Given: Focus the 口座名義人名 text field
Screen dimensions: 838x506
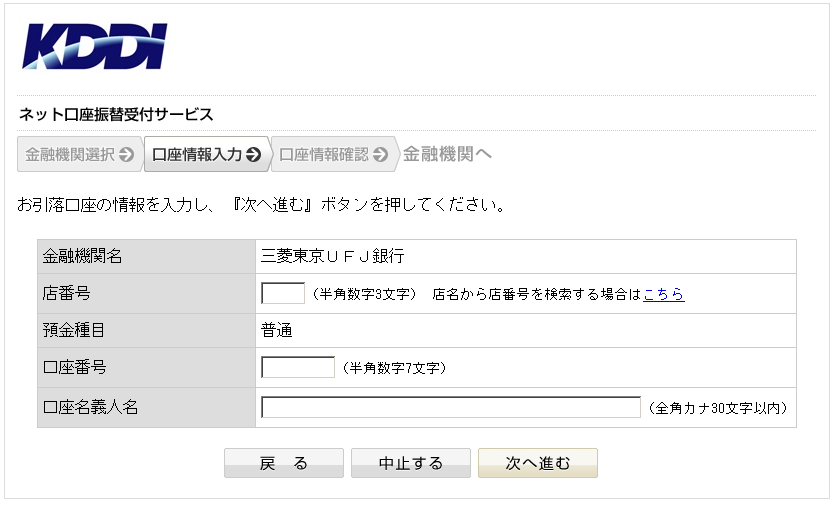Looking at the screenshot, I should [450, 407].
